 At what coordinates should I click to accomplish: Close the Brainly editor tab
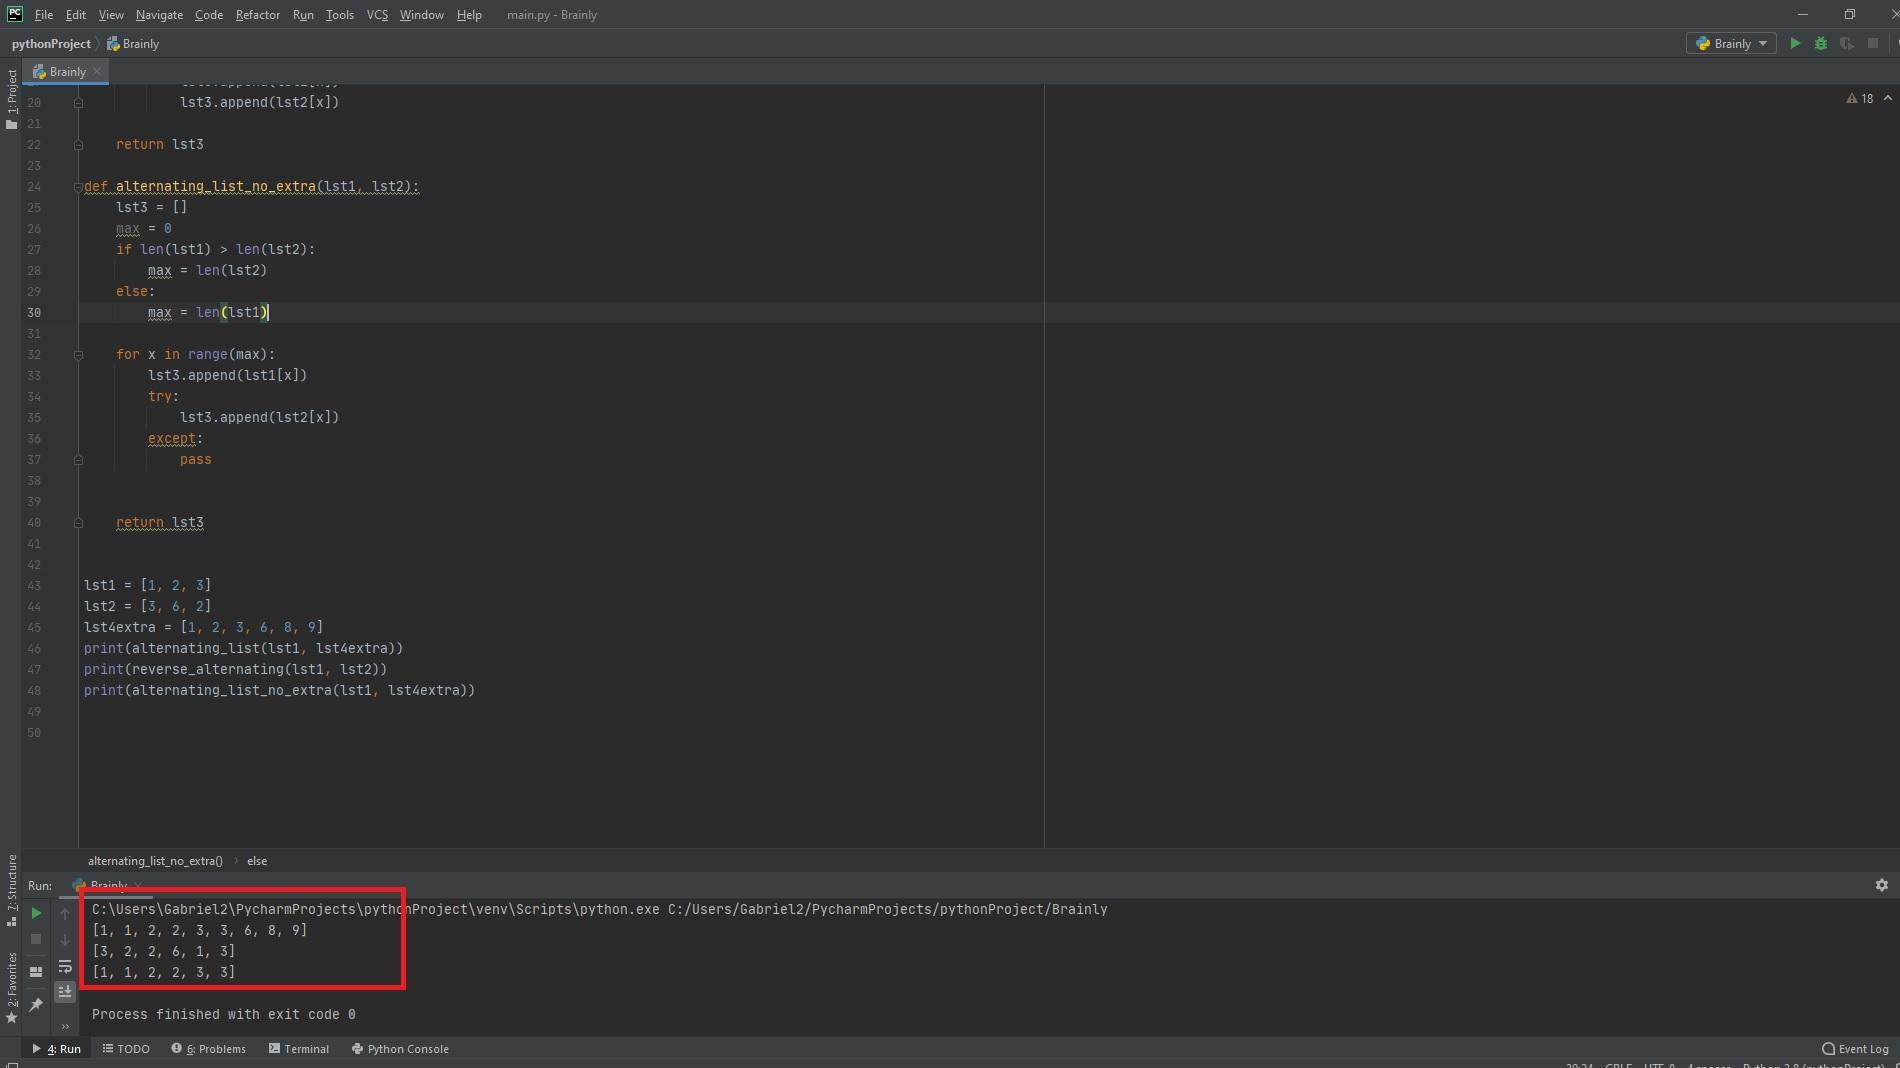click(97, 71)
